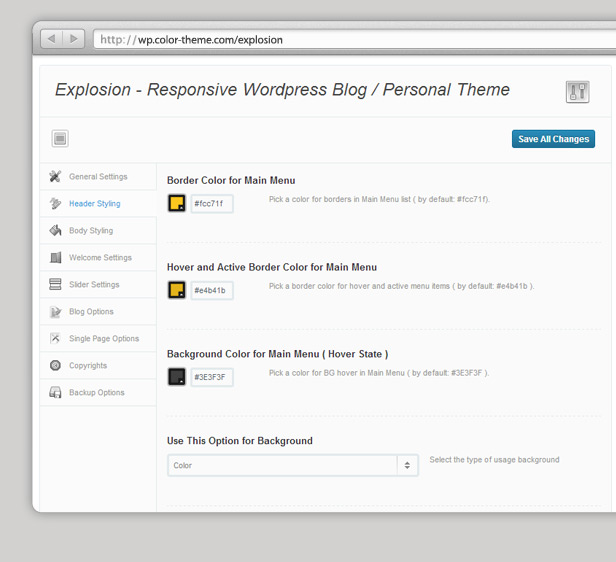Click the Explosion theme title heading
Screen dimensions: 616x562
282,90
